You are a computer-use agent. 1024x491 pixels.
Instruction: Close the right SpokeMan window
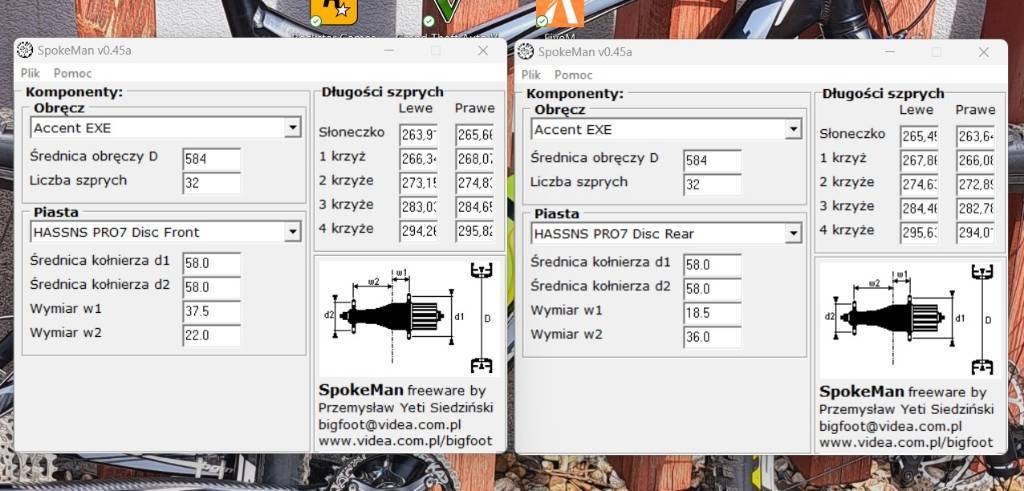(x=984, y=52)
